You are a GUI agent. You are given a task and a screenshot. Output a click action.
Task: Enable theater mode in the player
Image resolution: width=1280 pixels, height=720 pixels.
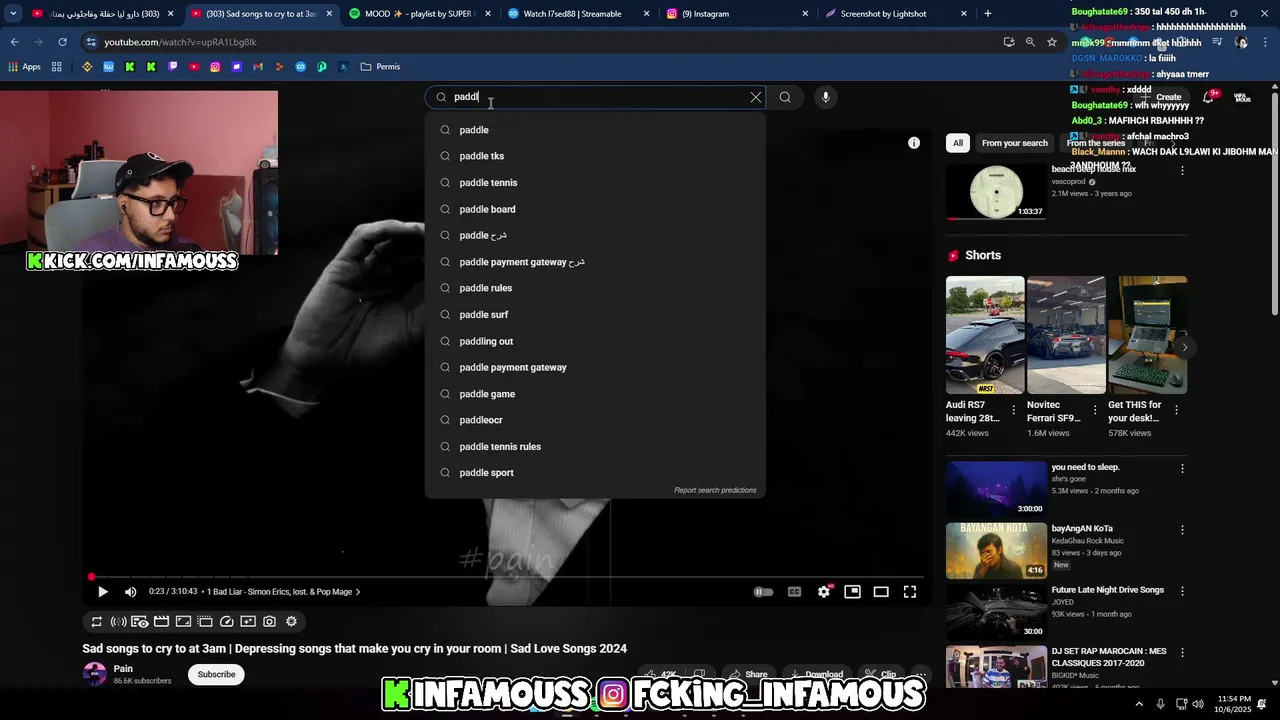(881, 592)
